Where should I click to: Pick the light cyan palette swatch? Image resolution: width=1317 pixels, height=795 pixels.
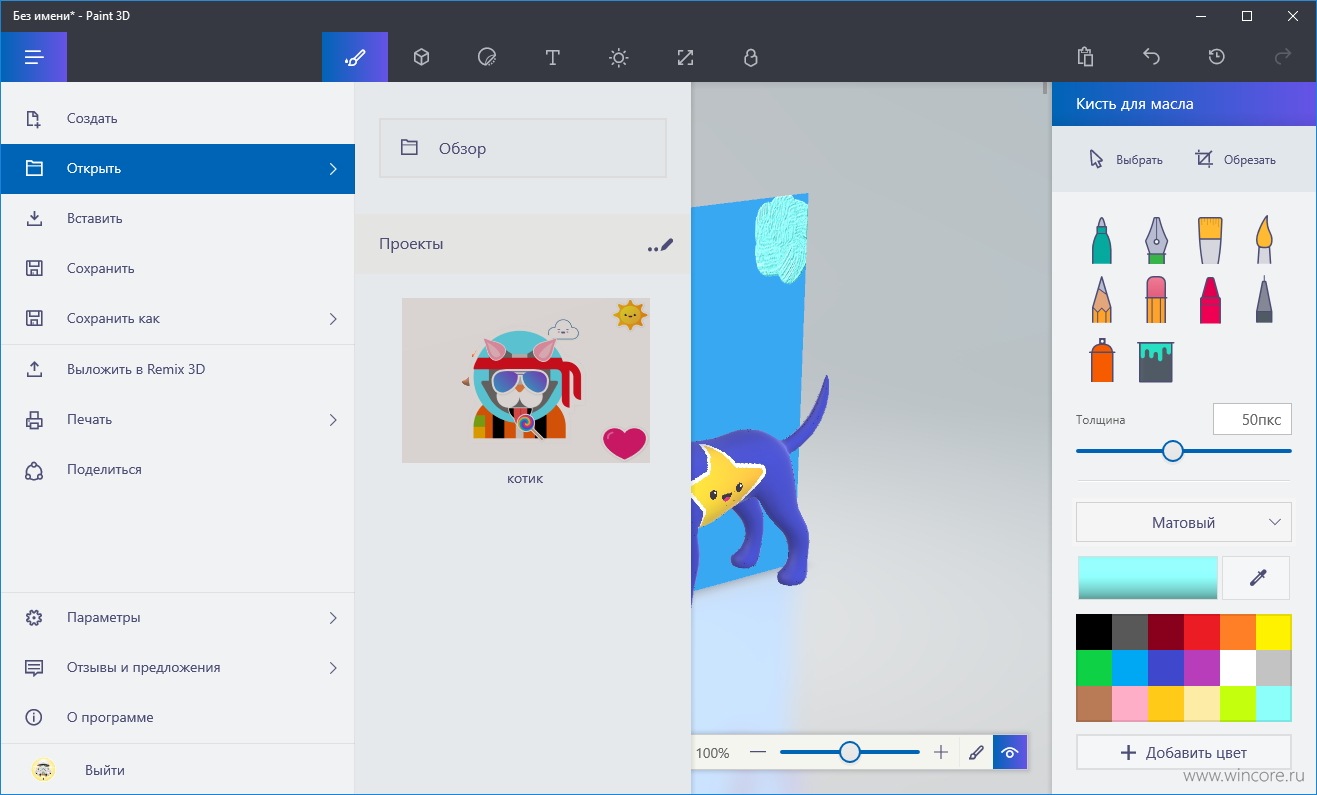(x=1274, y=704)
